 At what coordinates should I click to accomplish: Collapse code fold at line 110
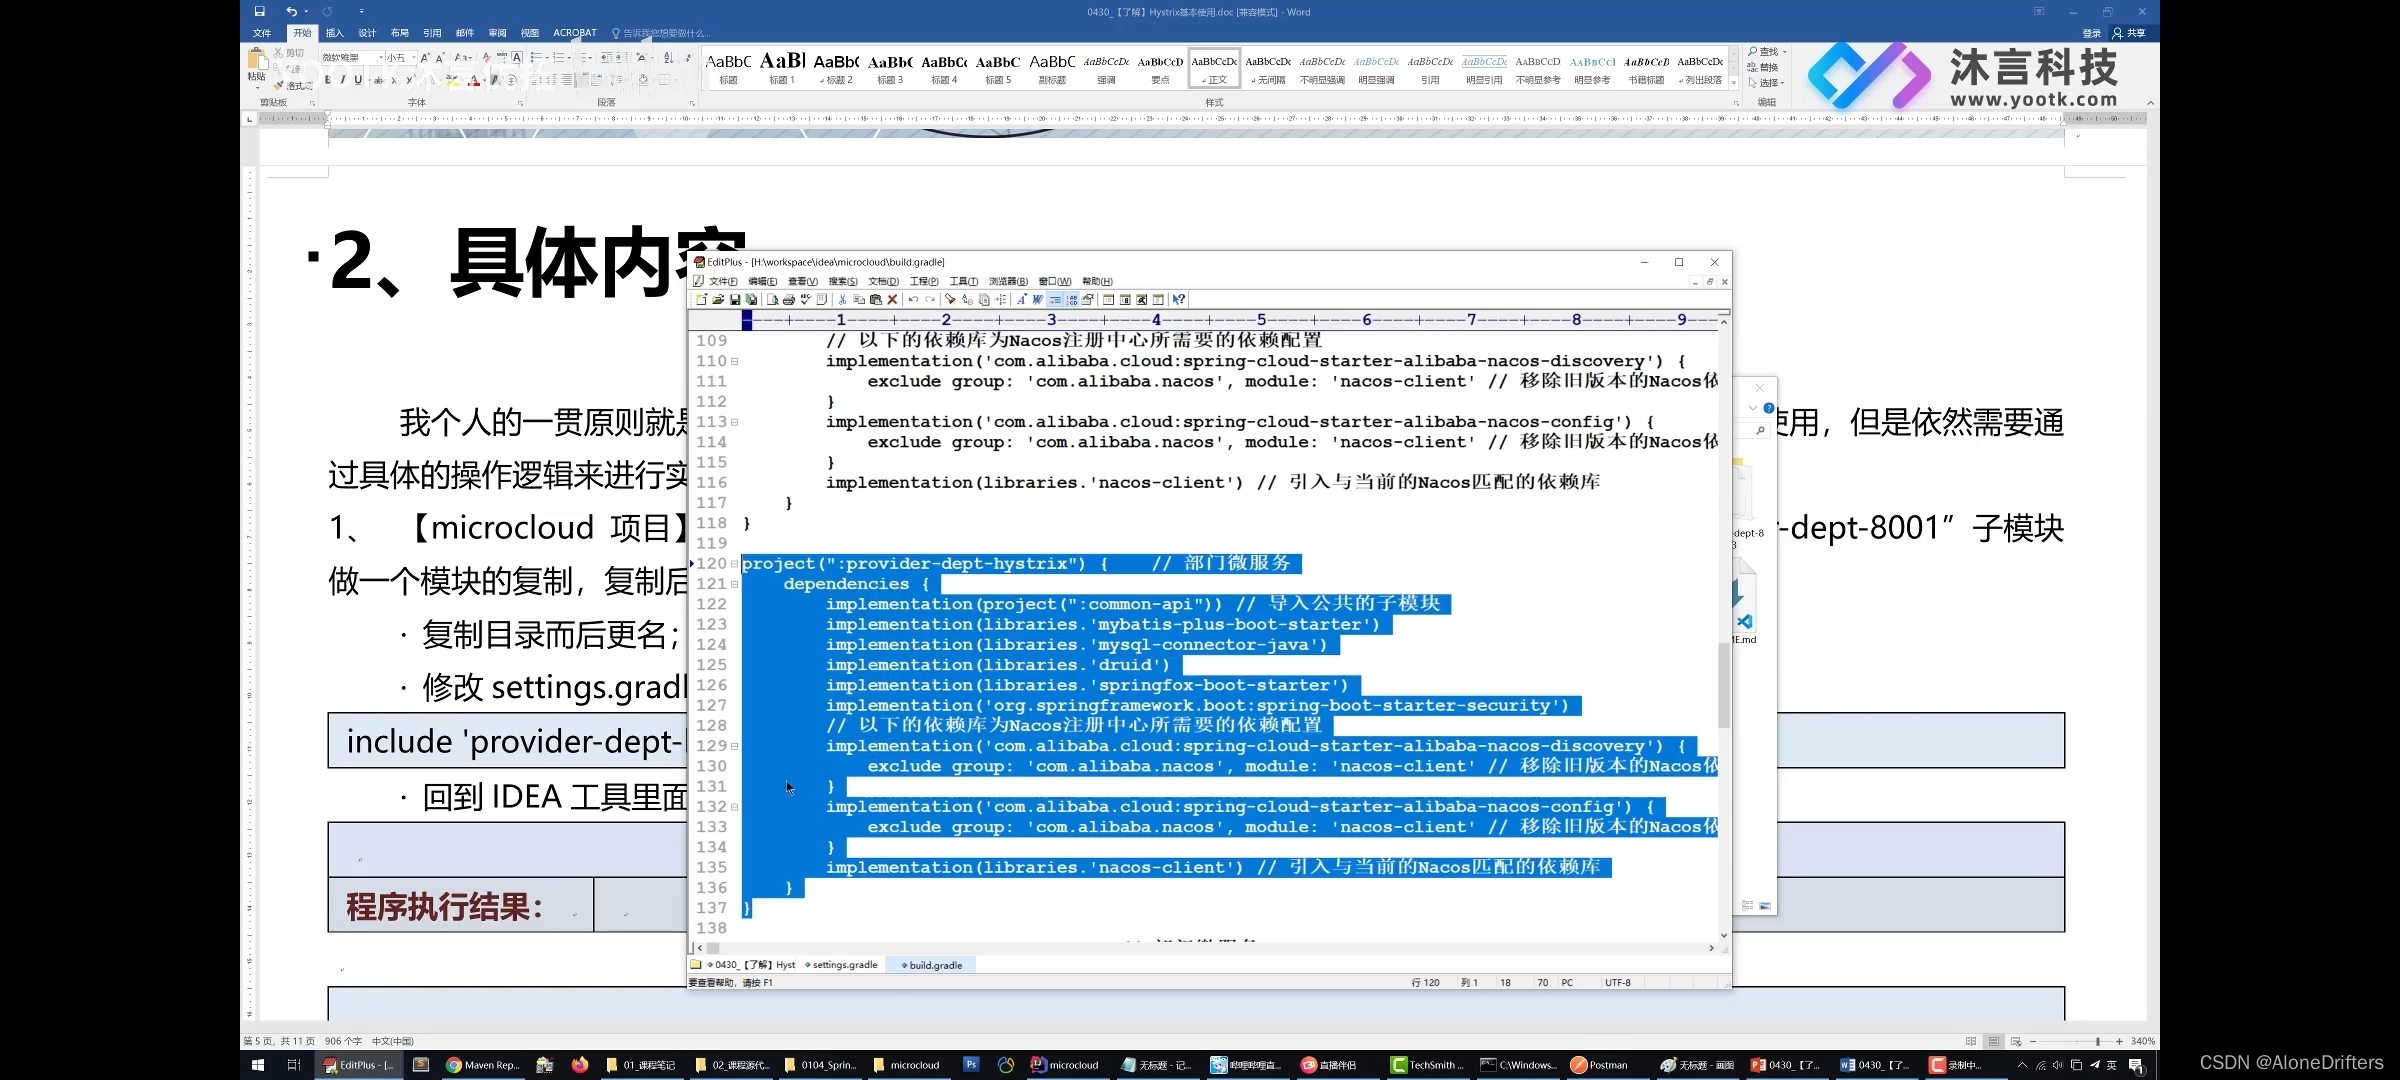734,361
